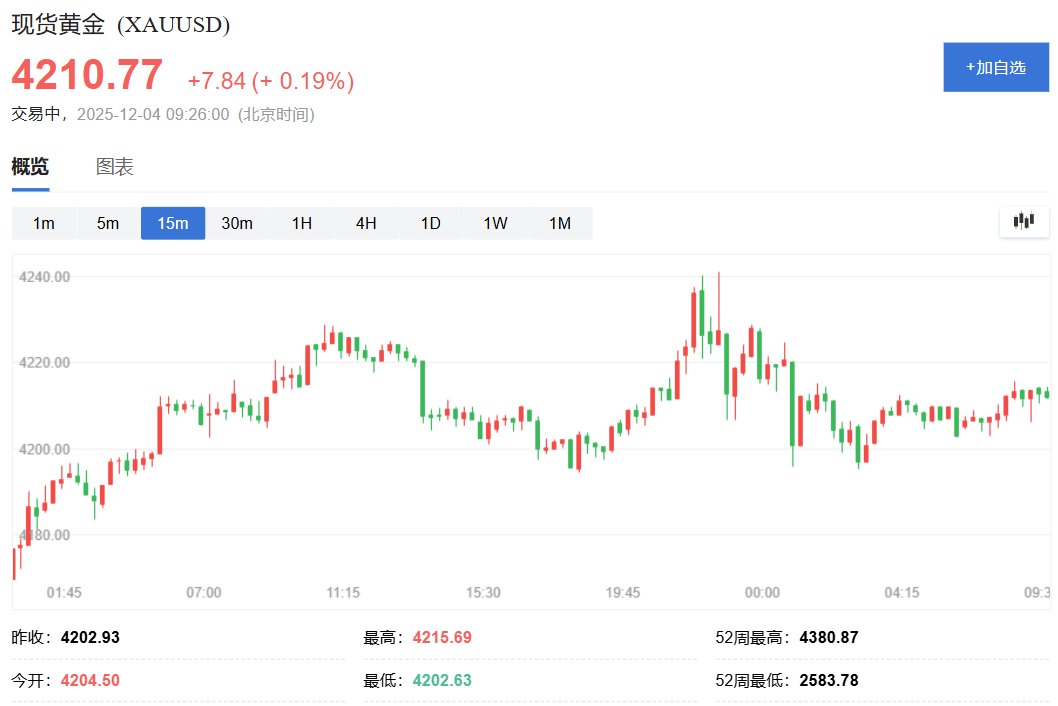Select the 1m timeframe
The image size is (1058, 706).
44,223
